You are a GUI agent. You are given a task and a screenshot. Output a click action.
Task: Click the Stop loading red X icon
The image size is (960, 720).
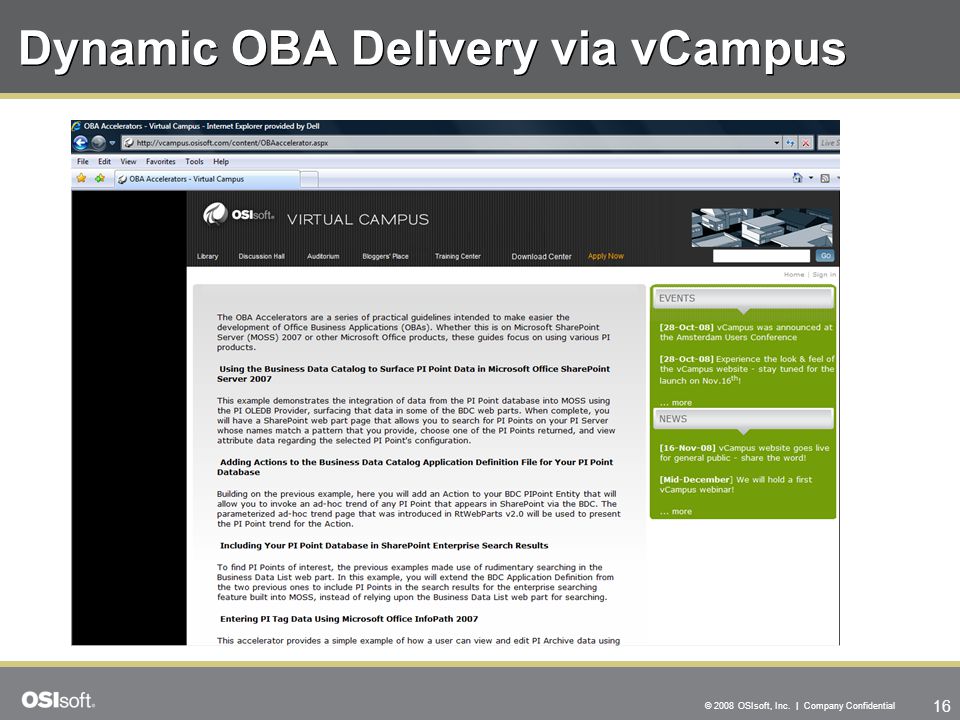tap(806, 143)
